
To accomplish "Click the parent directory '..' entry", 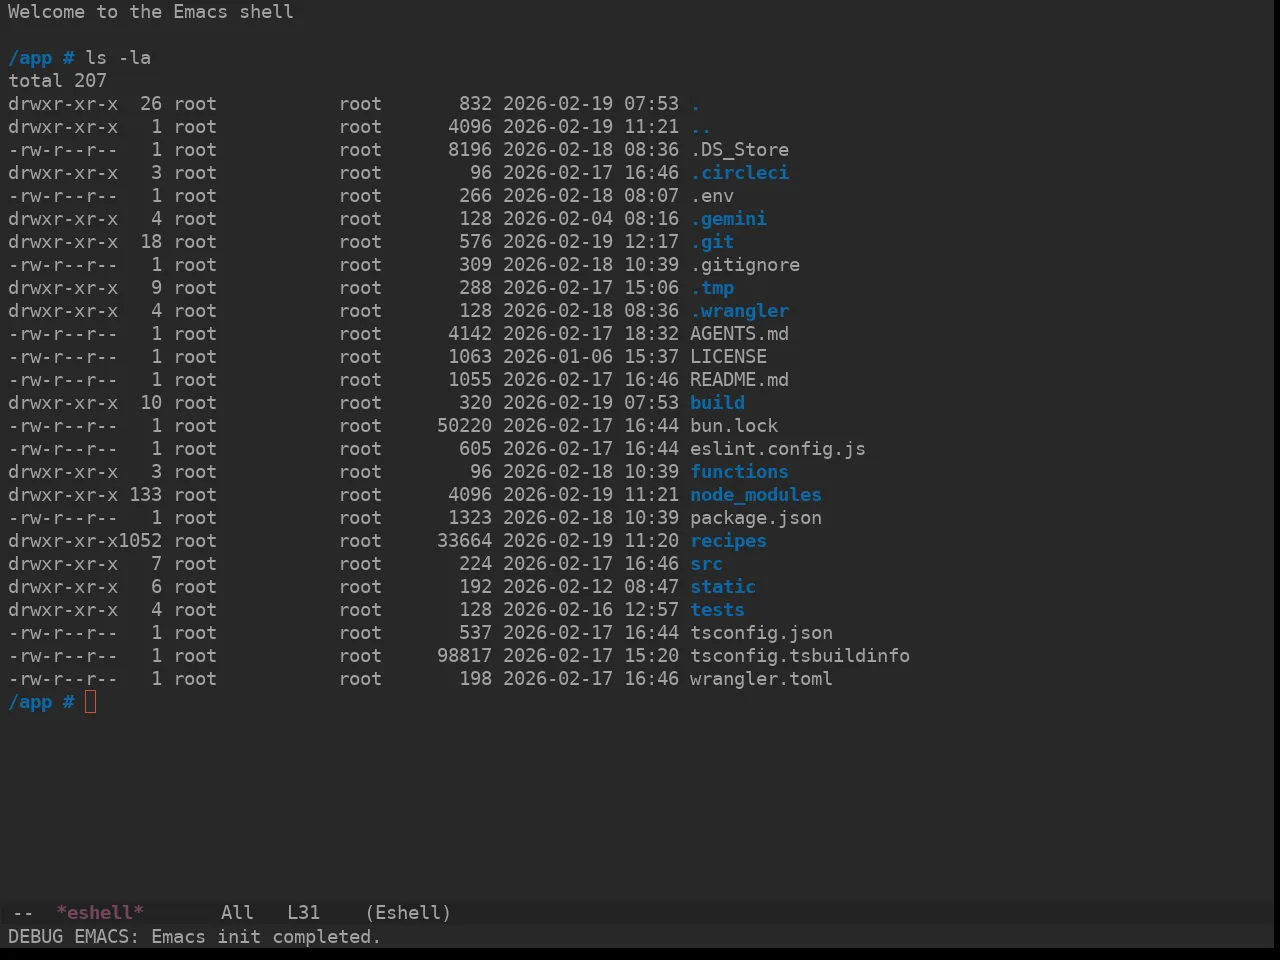I will [701, 127].
